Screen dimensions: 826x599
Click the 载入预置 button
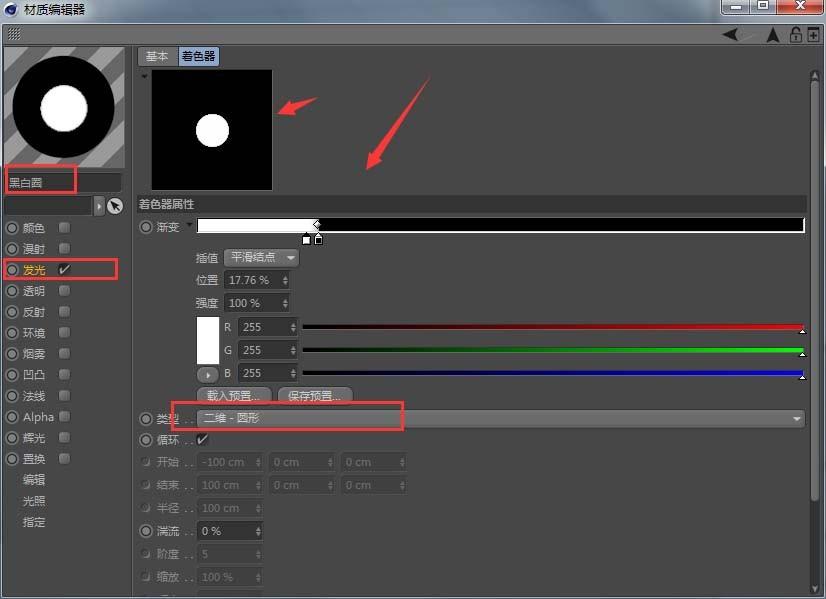233,394
